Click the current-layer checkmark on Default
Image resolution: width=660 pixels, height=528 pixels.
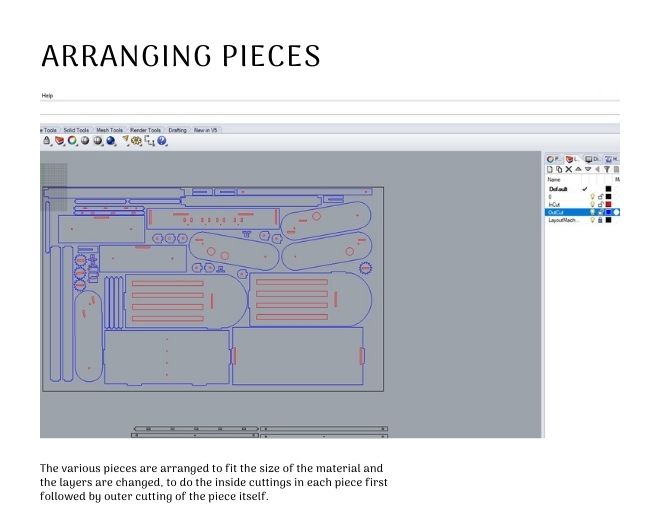coord(585,189)
